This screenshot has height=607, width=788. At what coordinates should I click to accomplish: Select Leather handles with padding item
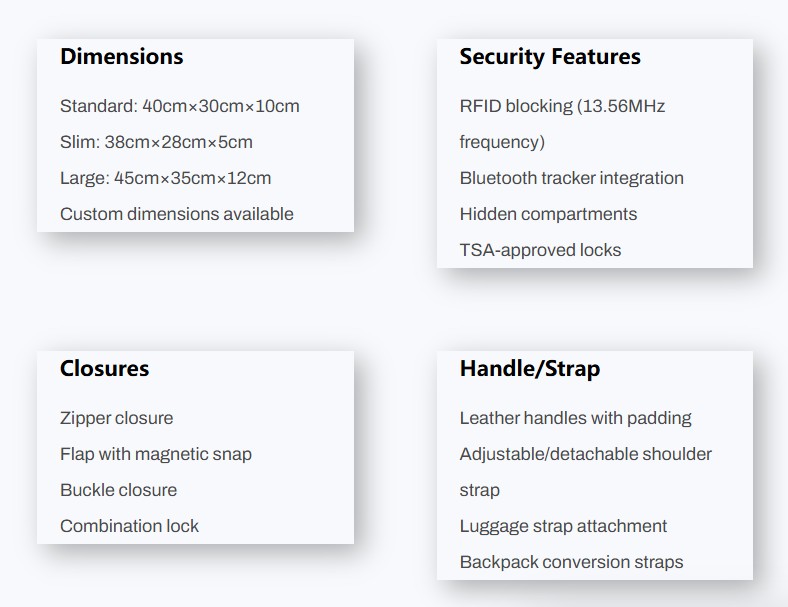[x=575, y=418]
